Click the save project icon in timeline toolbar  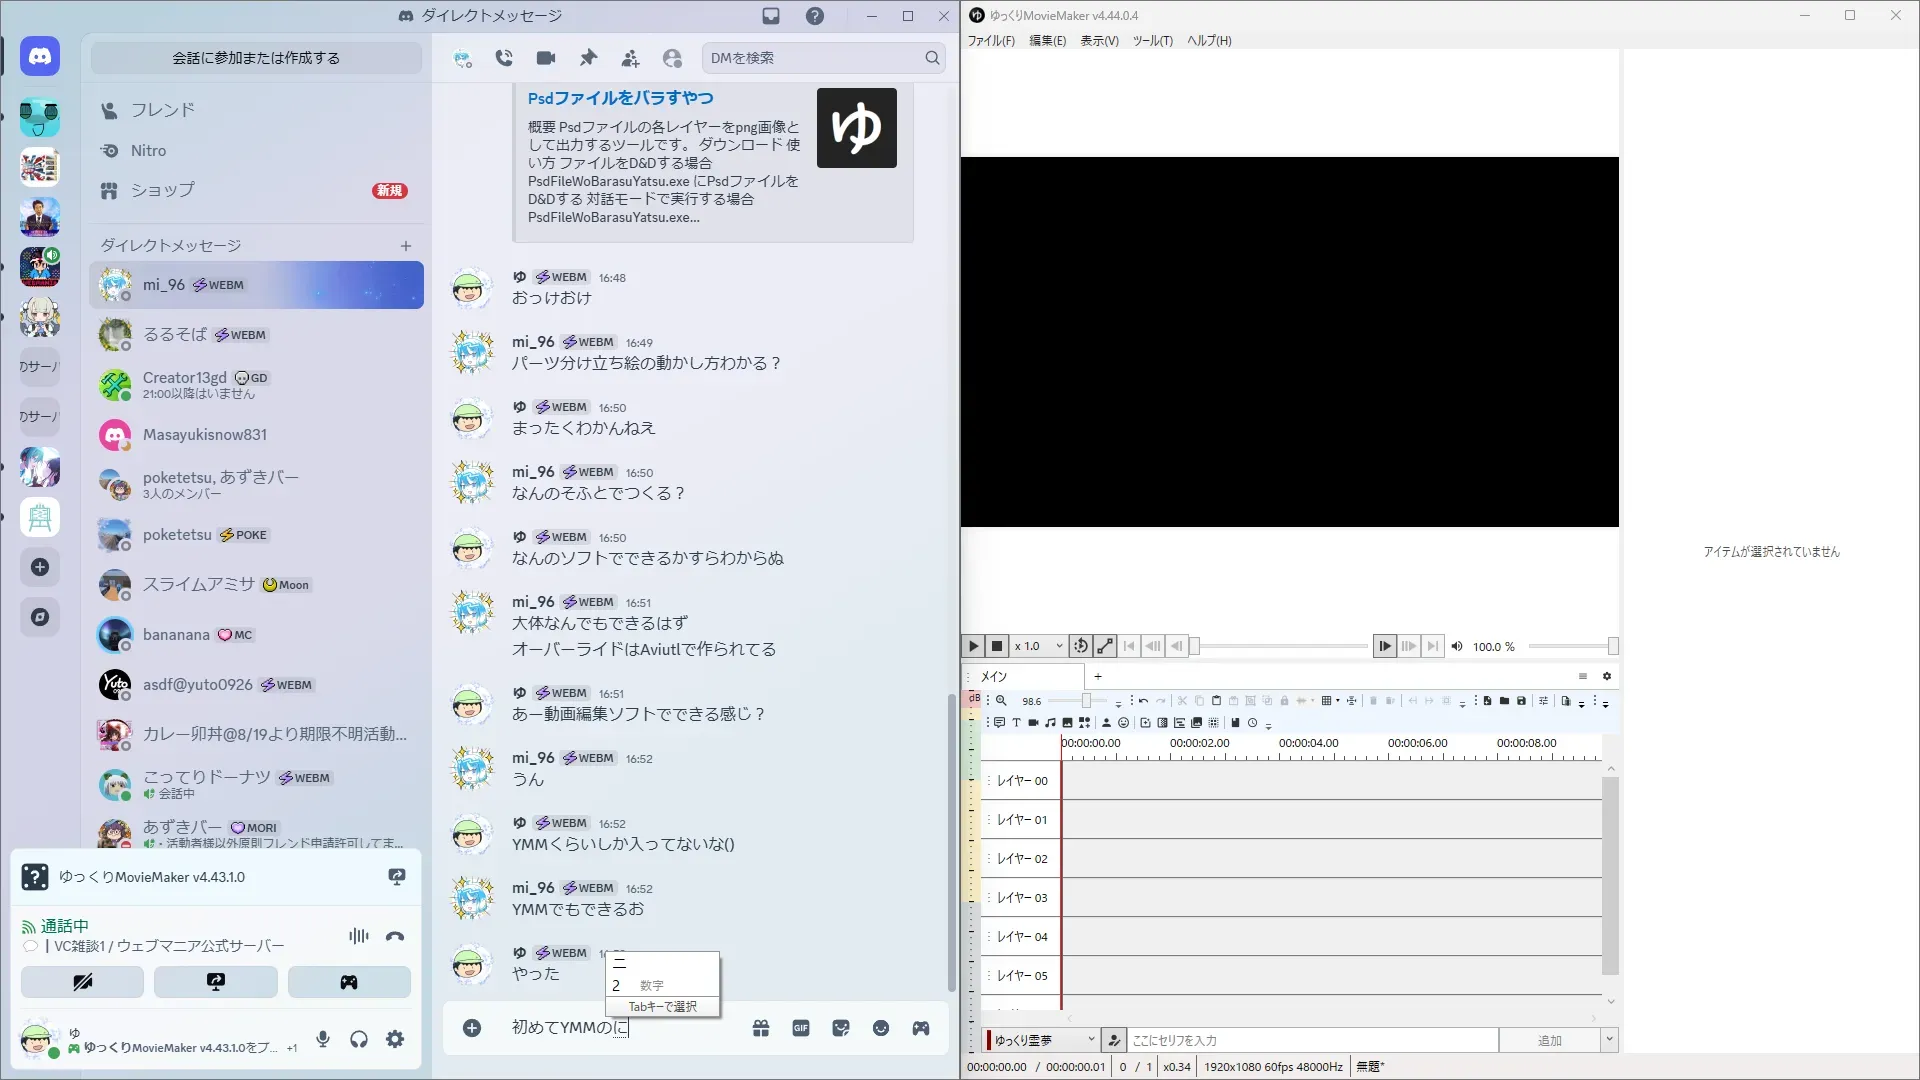click(x=1521, y=701)
